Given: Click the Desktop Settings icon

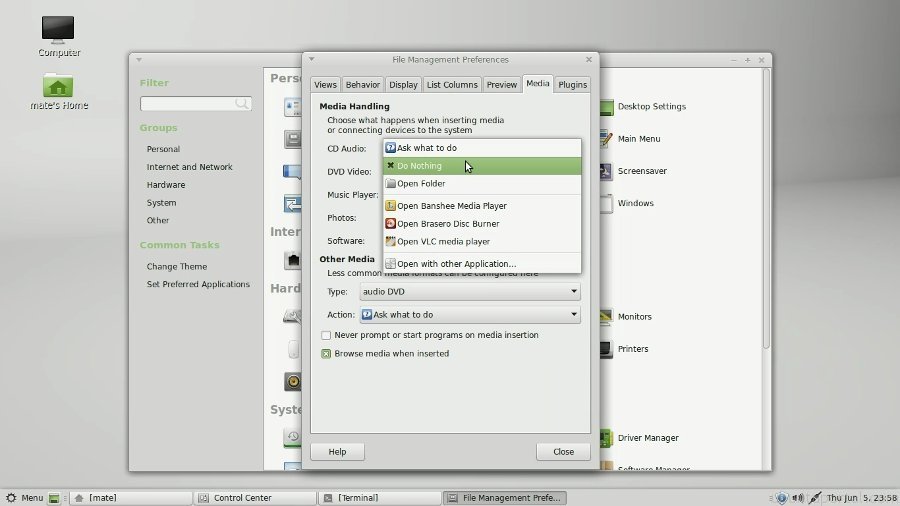Looking at the screenshot, I should [606, 107].
